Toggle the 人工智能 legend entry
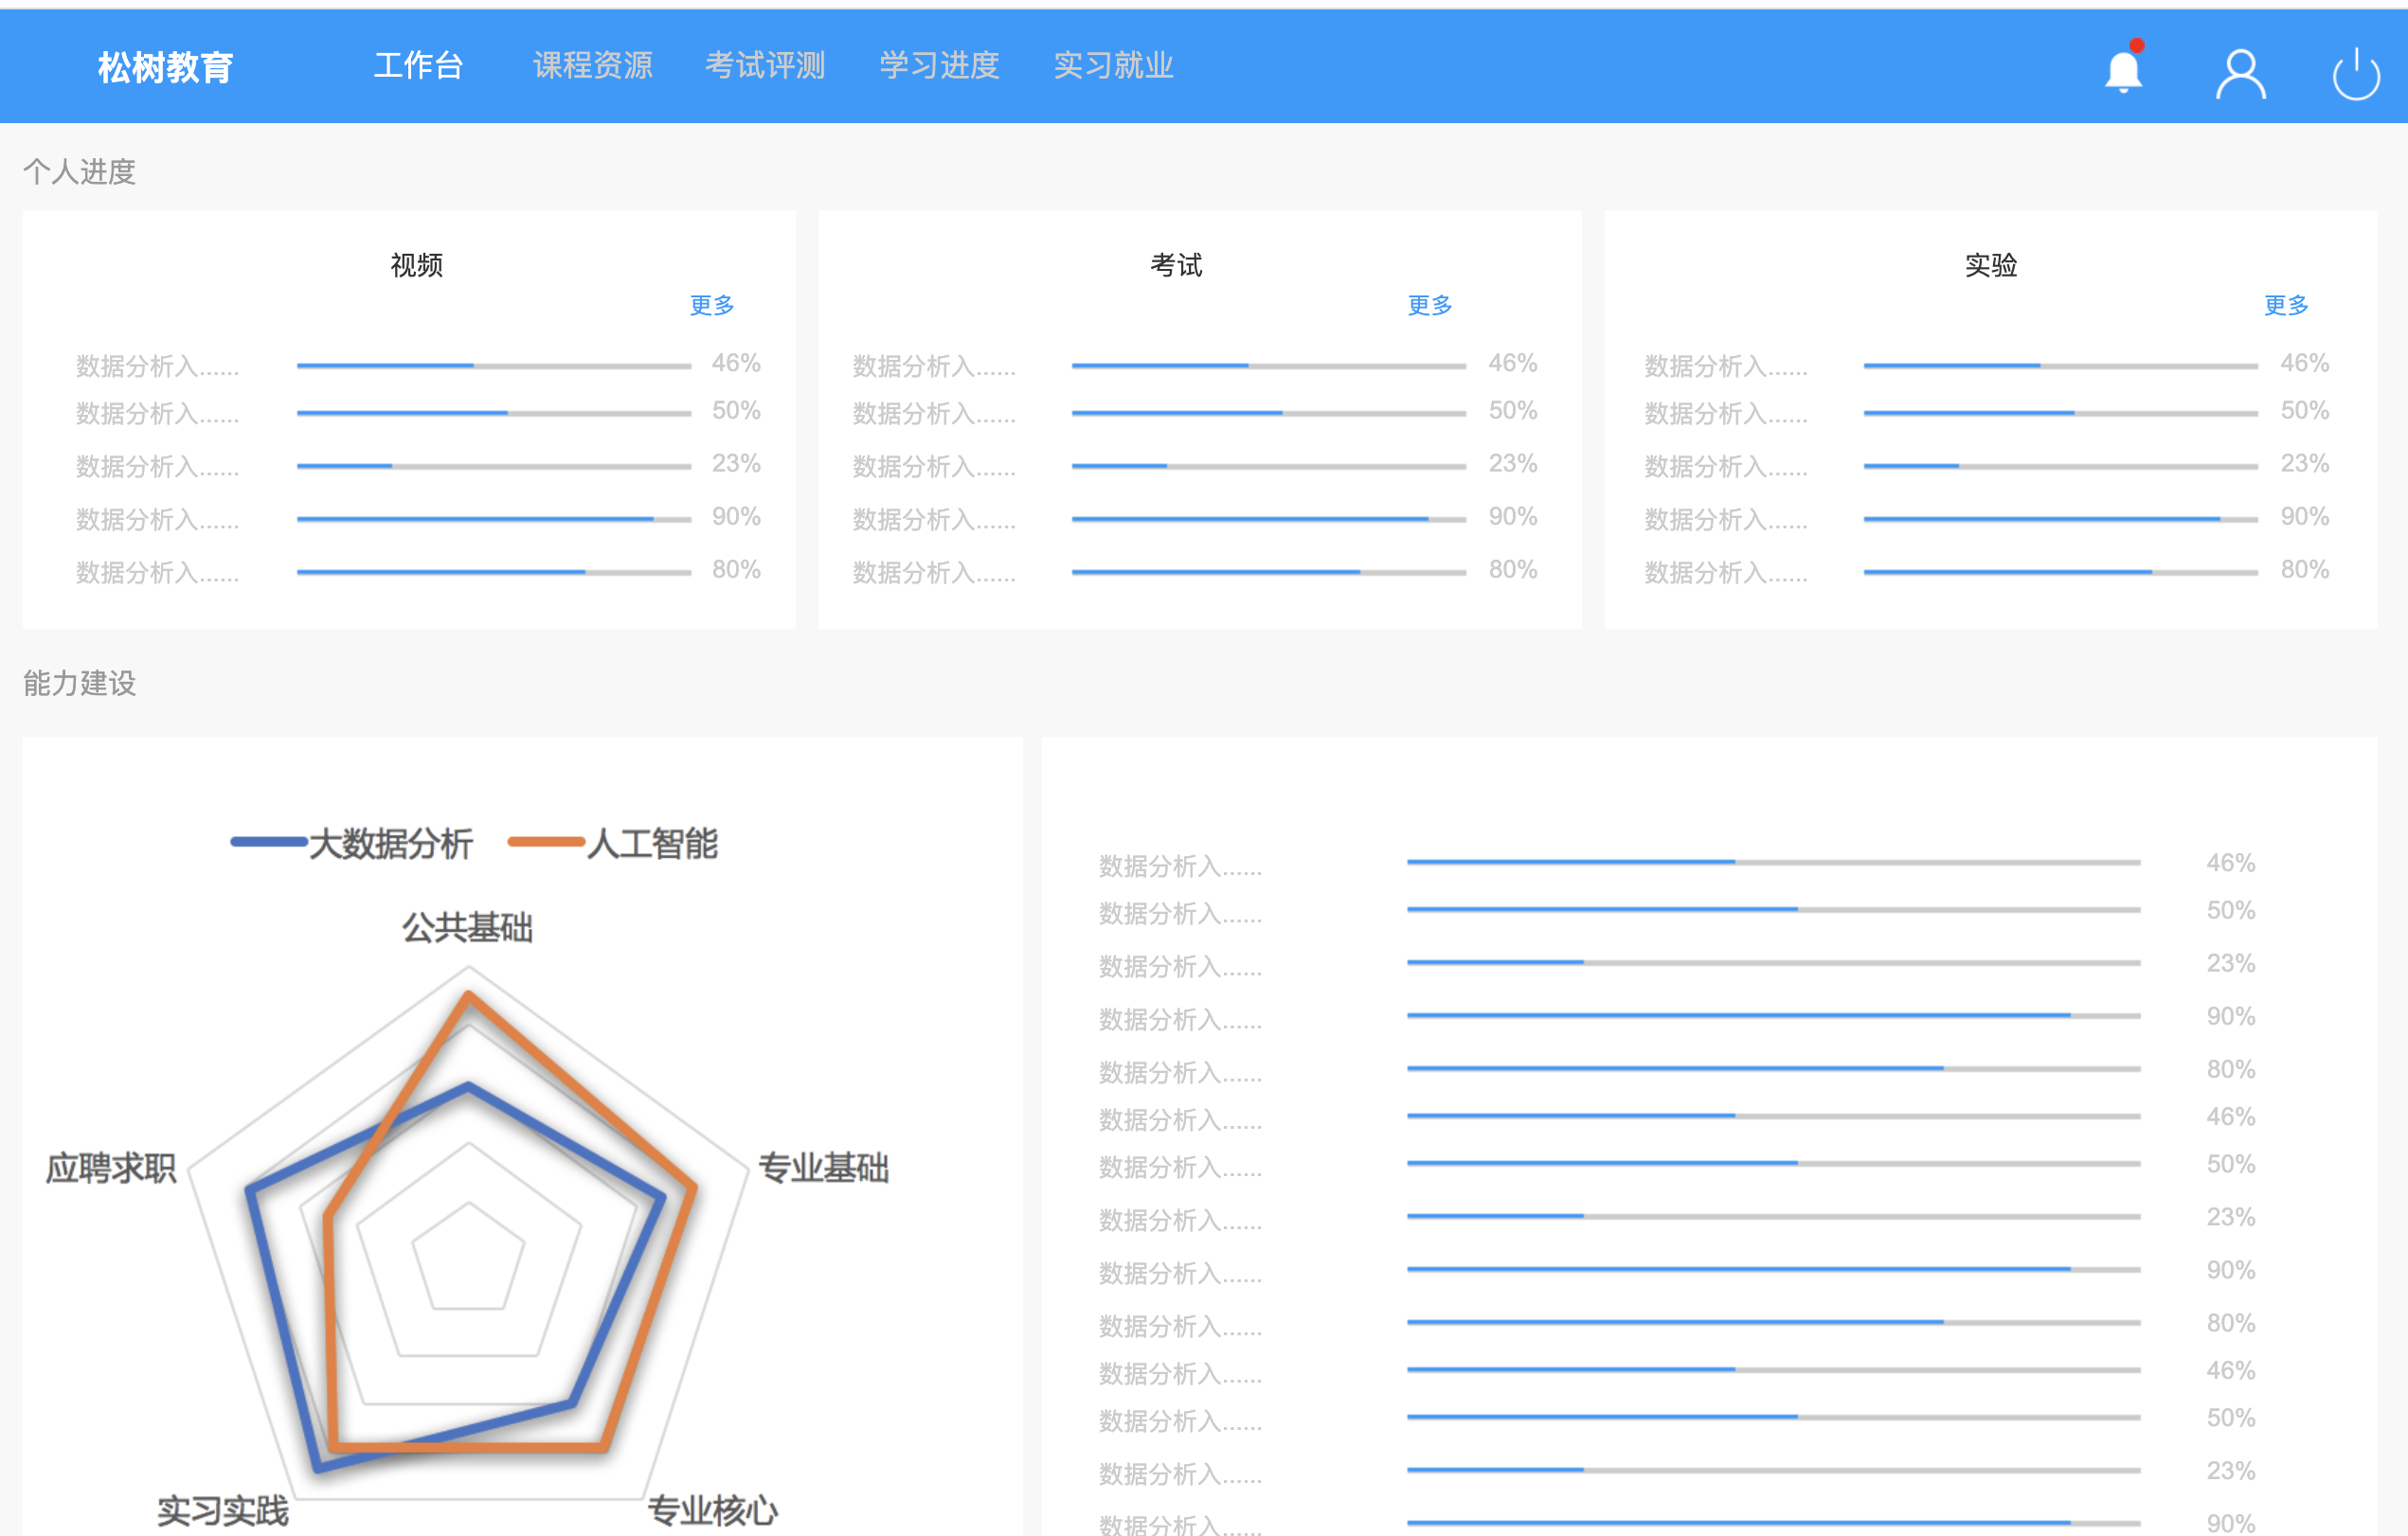The image size is (2408, 1536). pyautogui.click(x=613, y=843)
